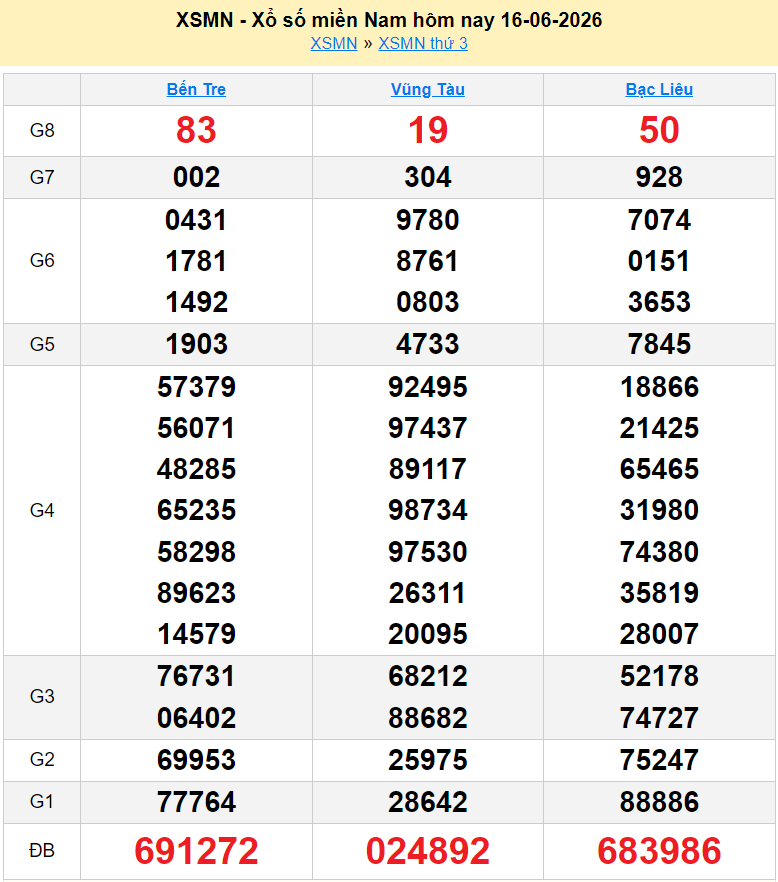Click G6 number 7074

(x=659, y=220)
